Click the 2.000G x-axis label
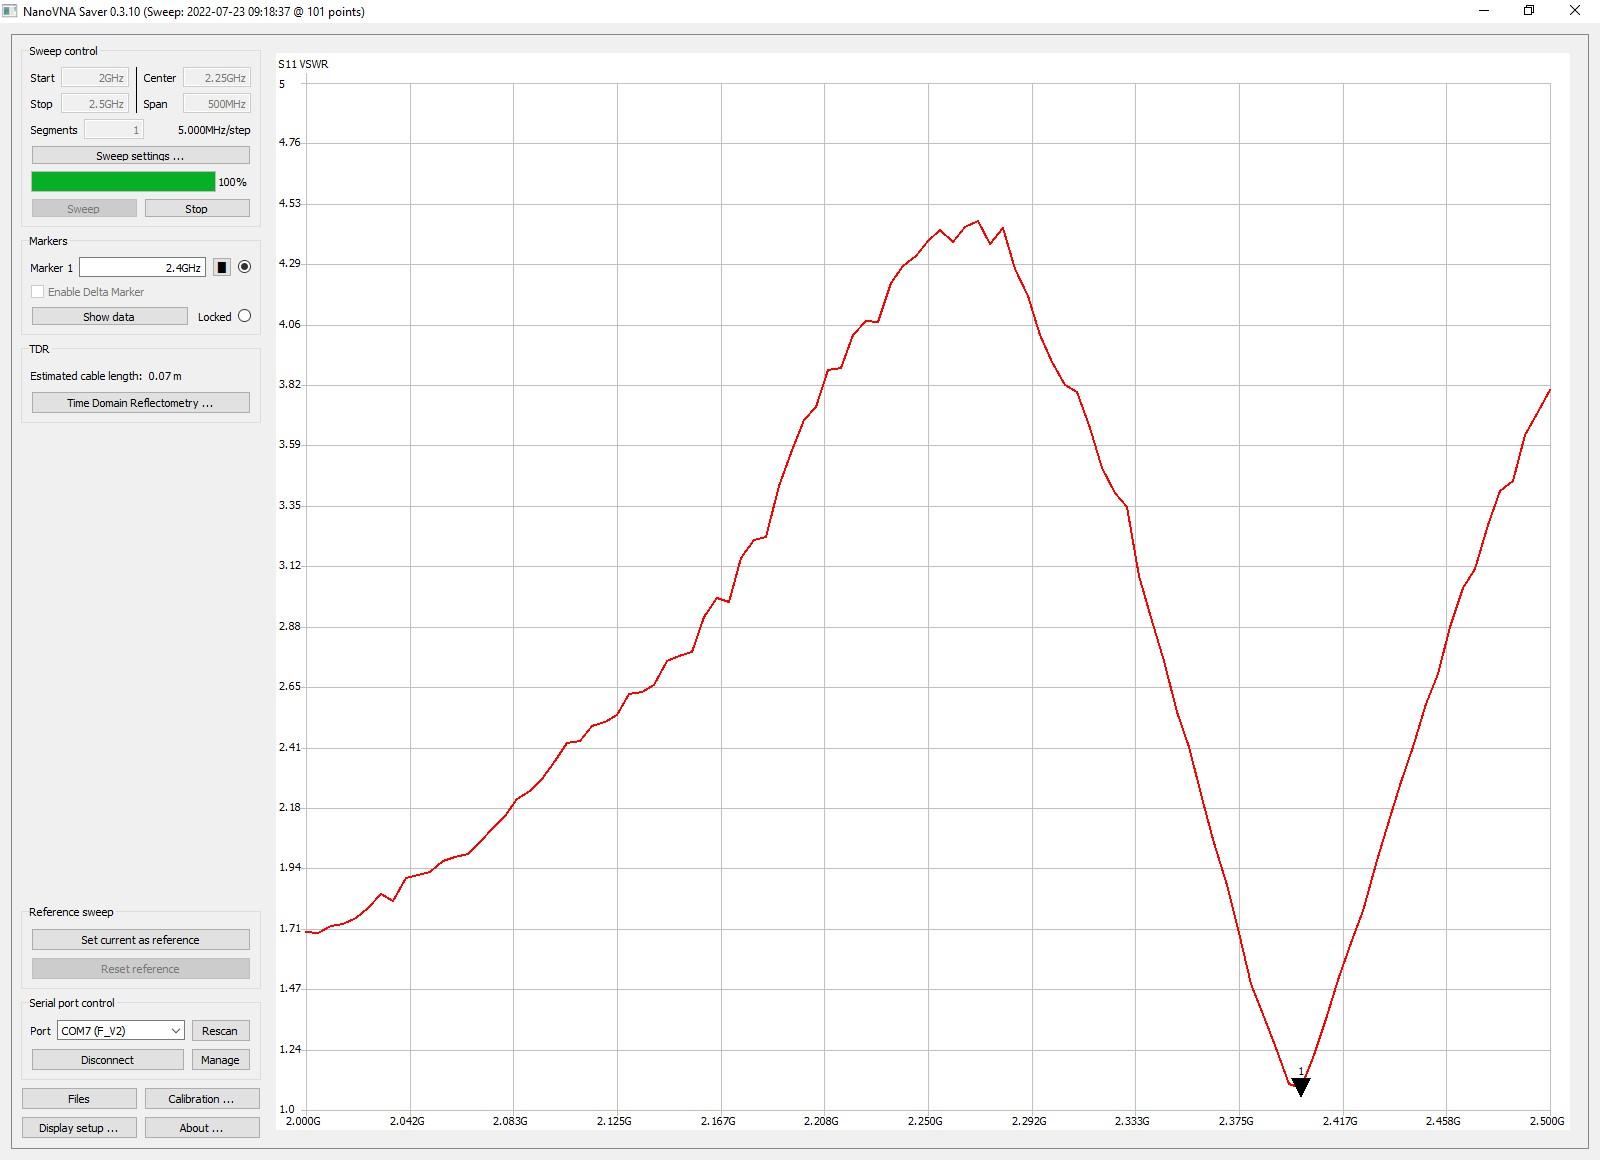 [303, 1121]
